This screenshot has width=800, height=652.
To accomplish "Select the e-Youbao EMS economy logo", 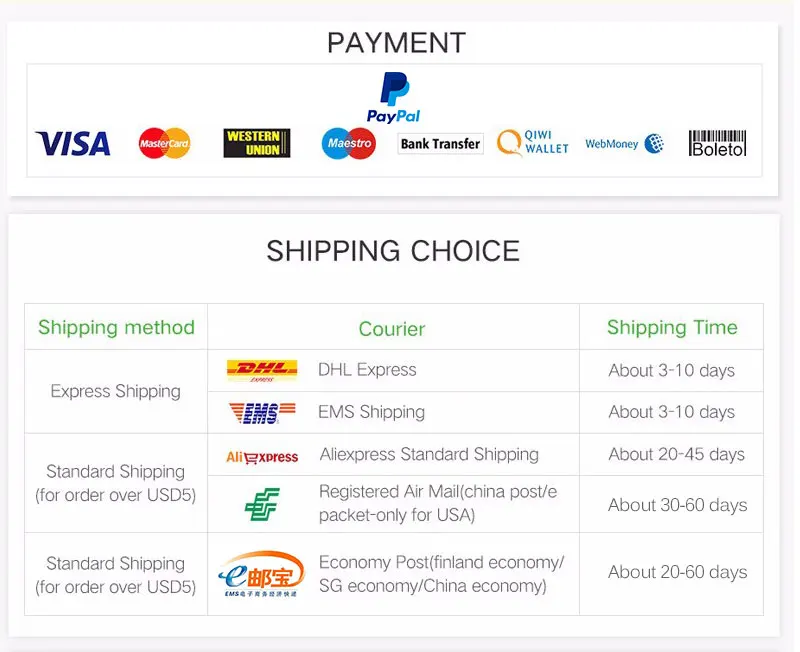I will pyautogui.click(x=261, y=574).
